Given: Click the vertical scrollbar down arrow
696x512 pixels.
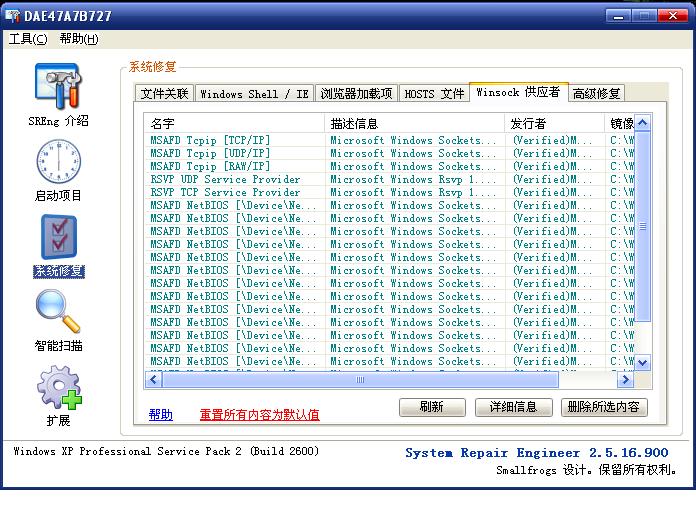Looking at the screenshot, I should pyautogui.click(x=642, y=363).
